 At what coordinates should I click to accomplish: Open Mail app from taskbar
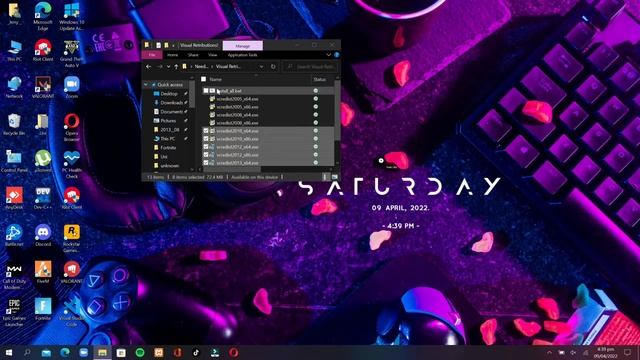[46, 352]
